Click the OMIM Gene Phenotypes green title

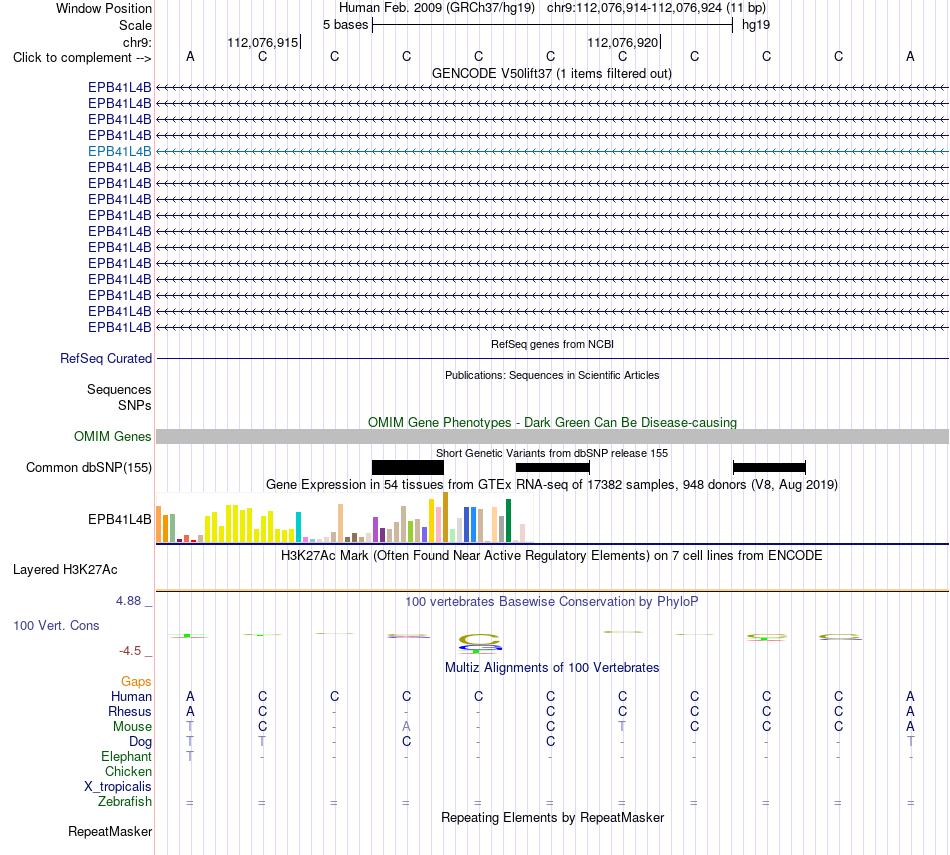click(552, 422)
